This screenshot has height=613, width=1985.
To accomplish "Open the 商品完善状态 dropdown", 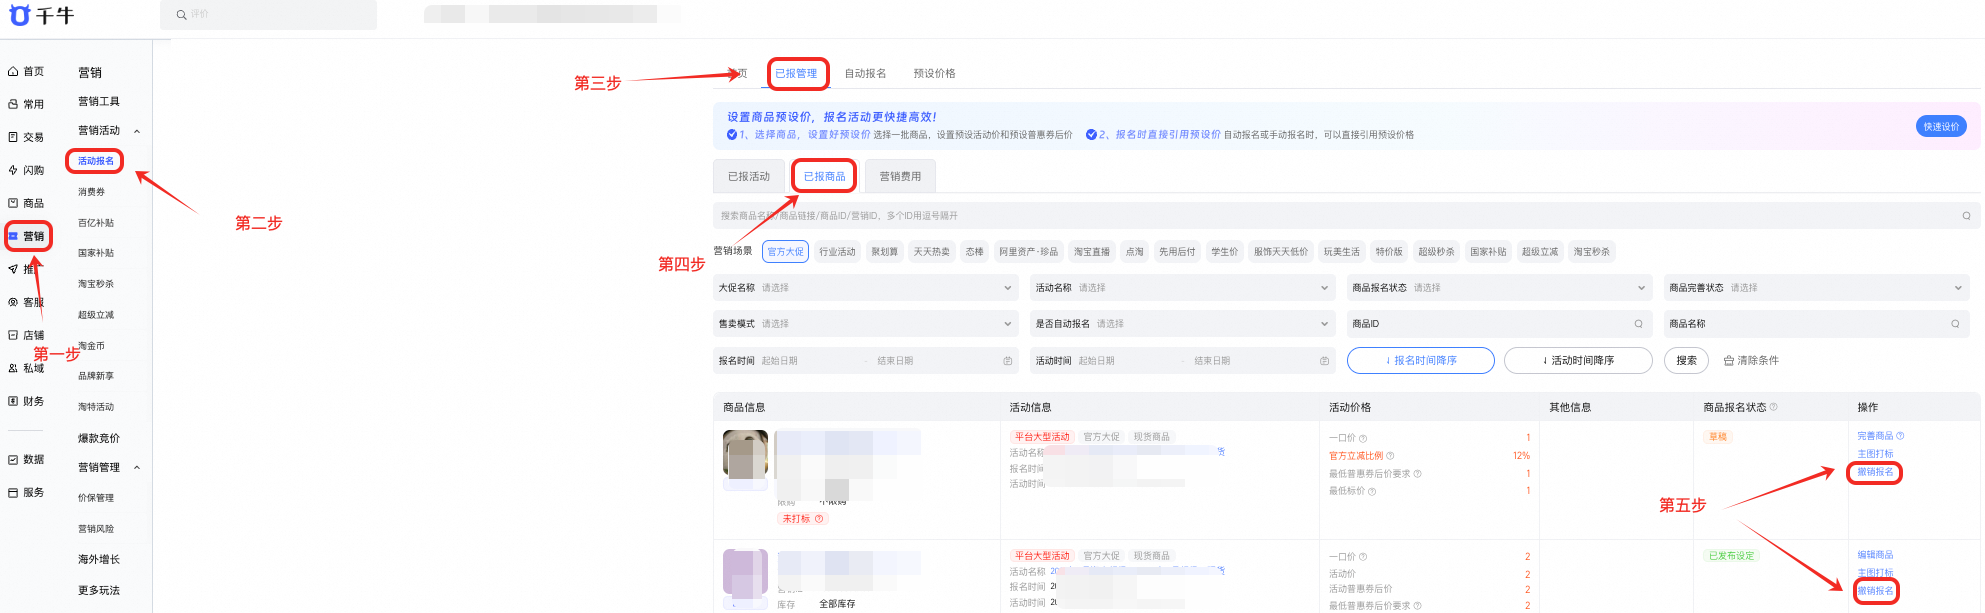I will coord(1817,288).
